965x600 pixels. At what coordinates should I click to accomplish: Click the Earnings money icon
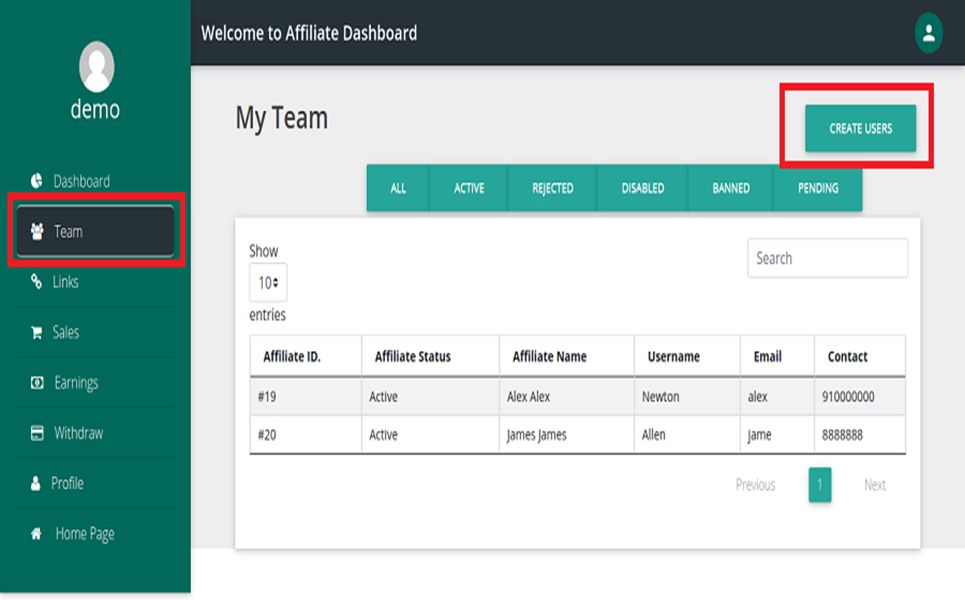(x=37, y=383)
